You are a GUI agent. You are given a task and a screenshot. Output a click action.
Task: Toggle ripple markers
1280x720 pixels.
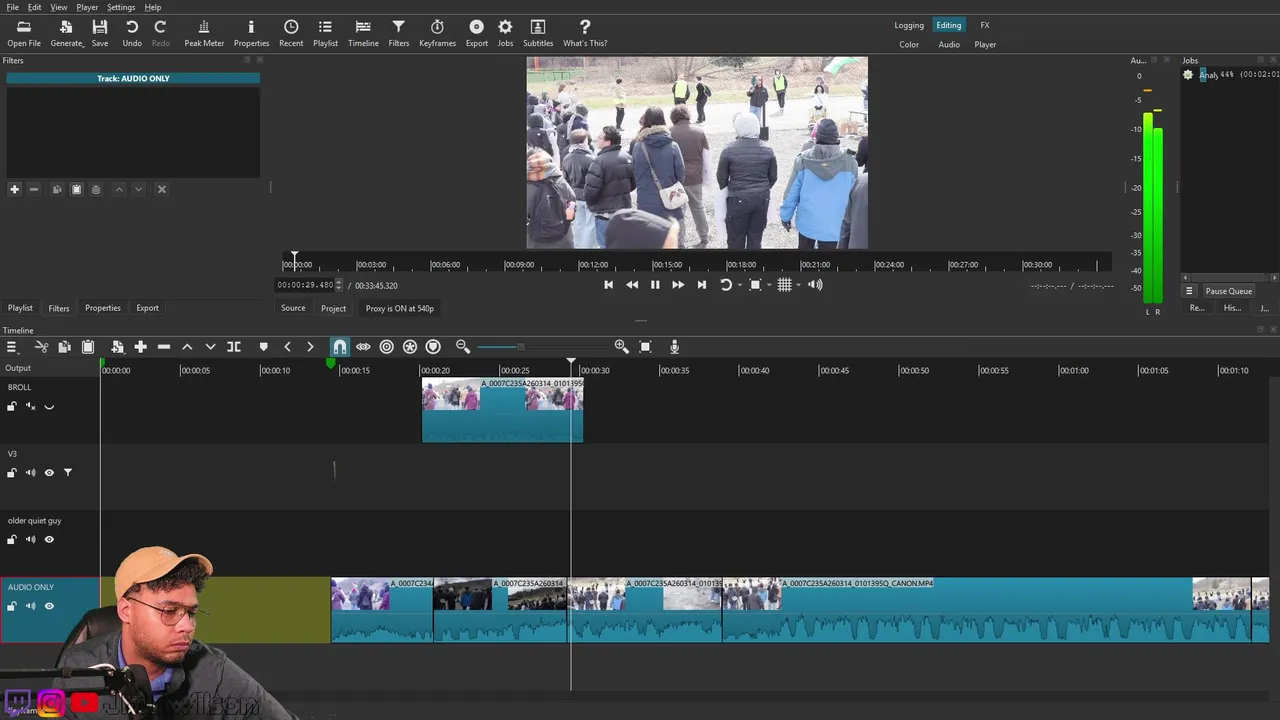pos(433,347)
